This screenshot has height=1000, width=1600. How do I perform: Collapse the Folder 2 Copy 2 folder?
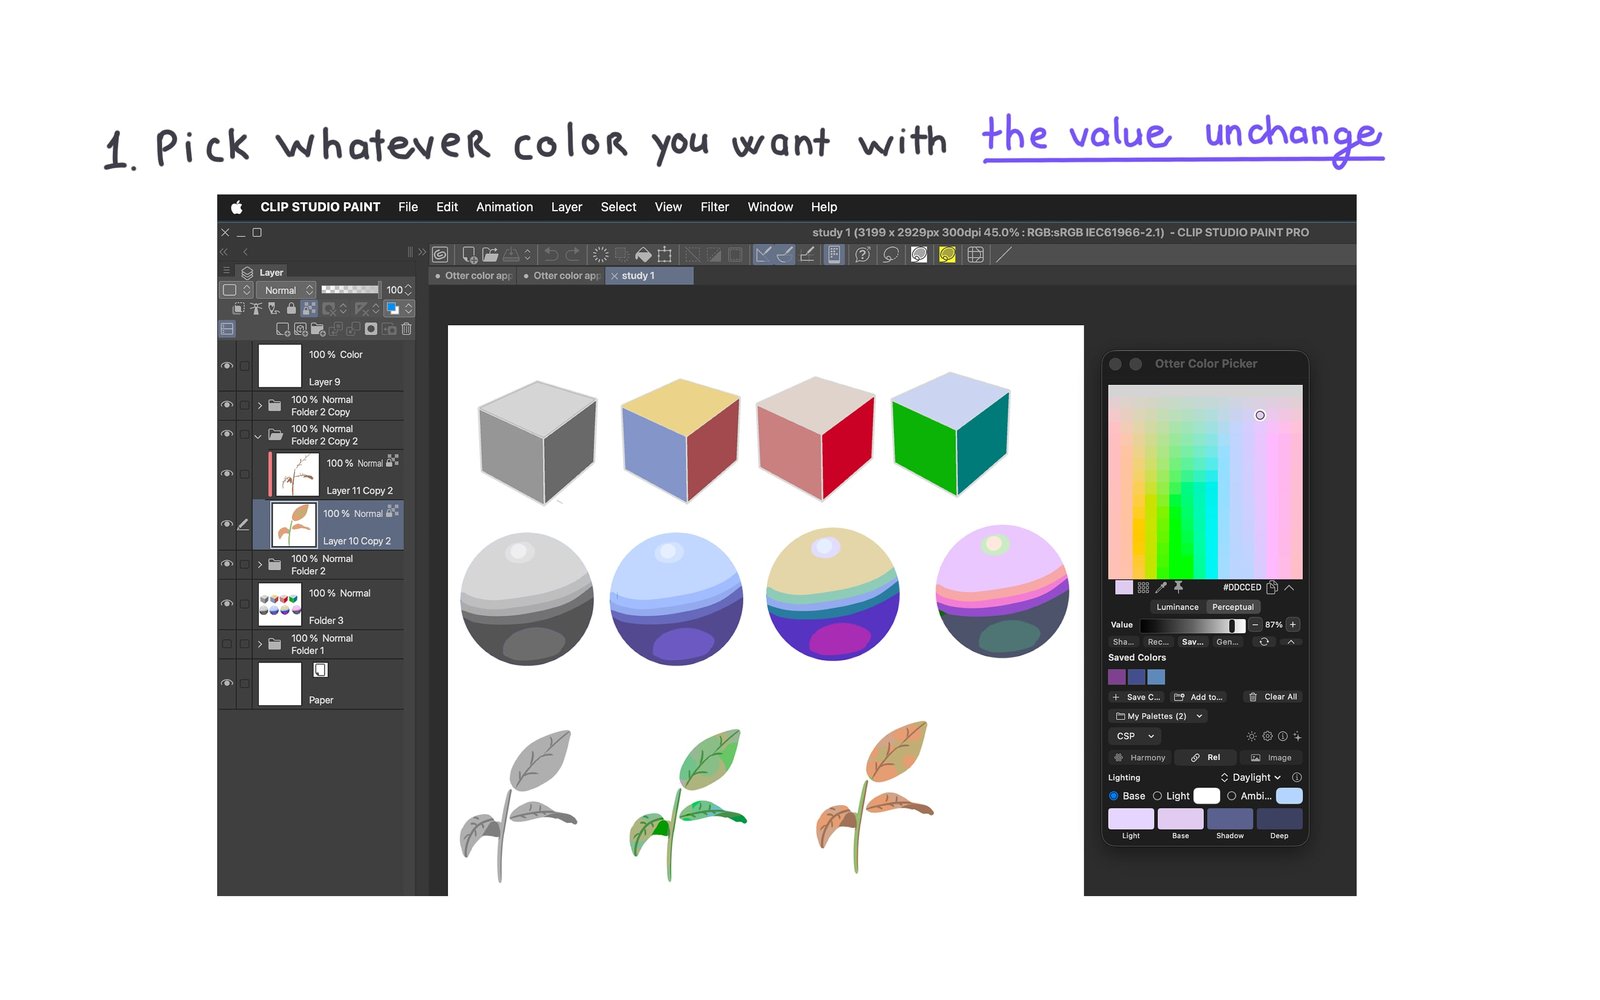point(258,435)
